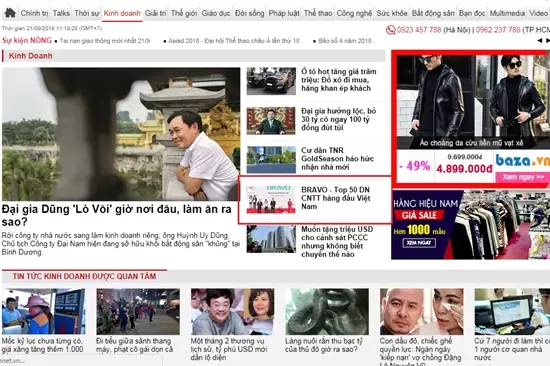Read Một tháng 2 thương vụ lịch sử article
Image resolution: width=550 pixels, height=366 pixels.
[x=229, y=350]
